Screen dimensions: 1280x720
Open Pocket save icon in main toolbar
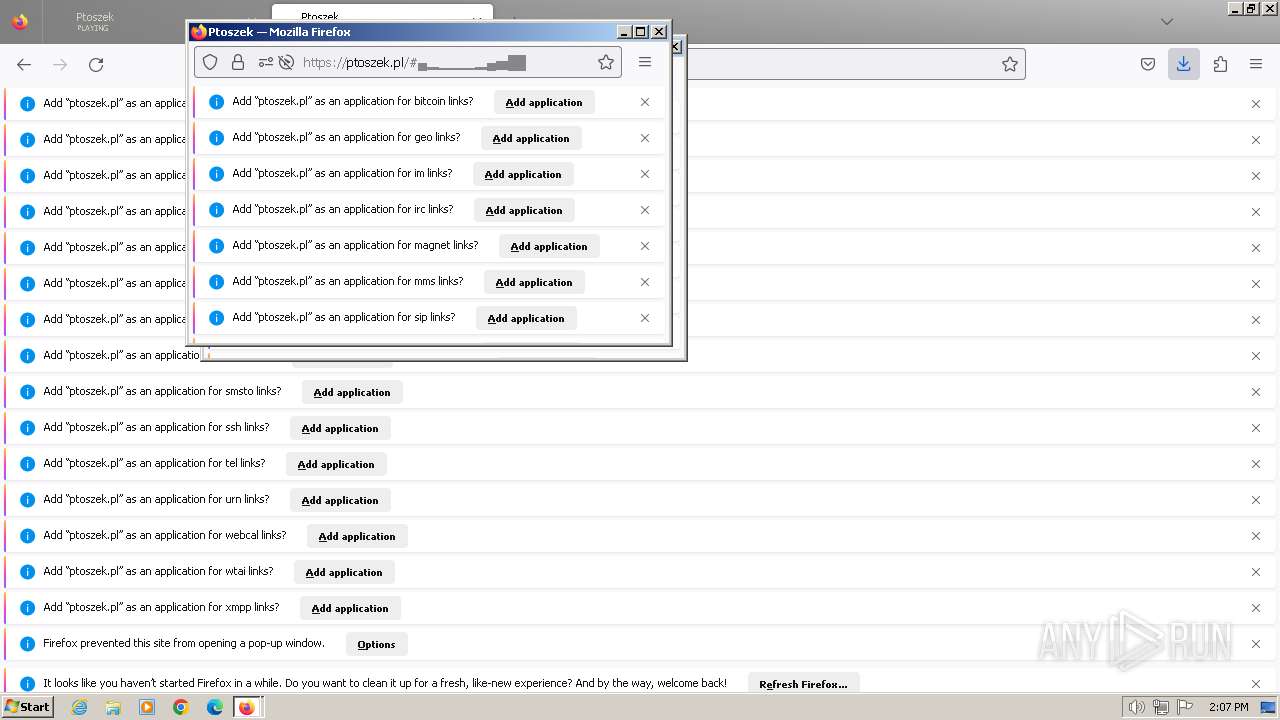(x=1148, y=64)
